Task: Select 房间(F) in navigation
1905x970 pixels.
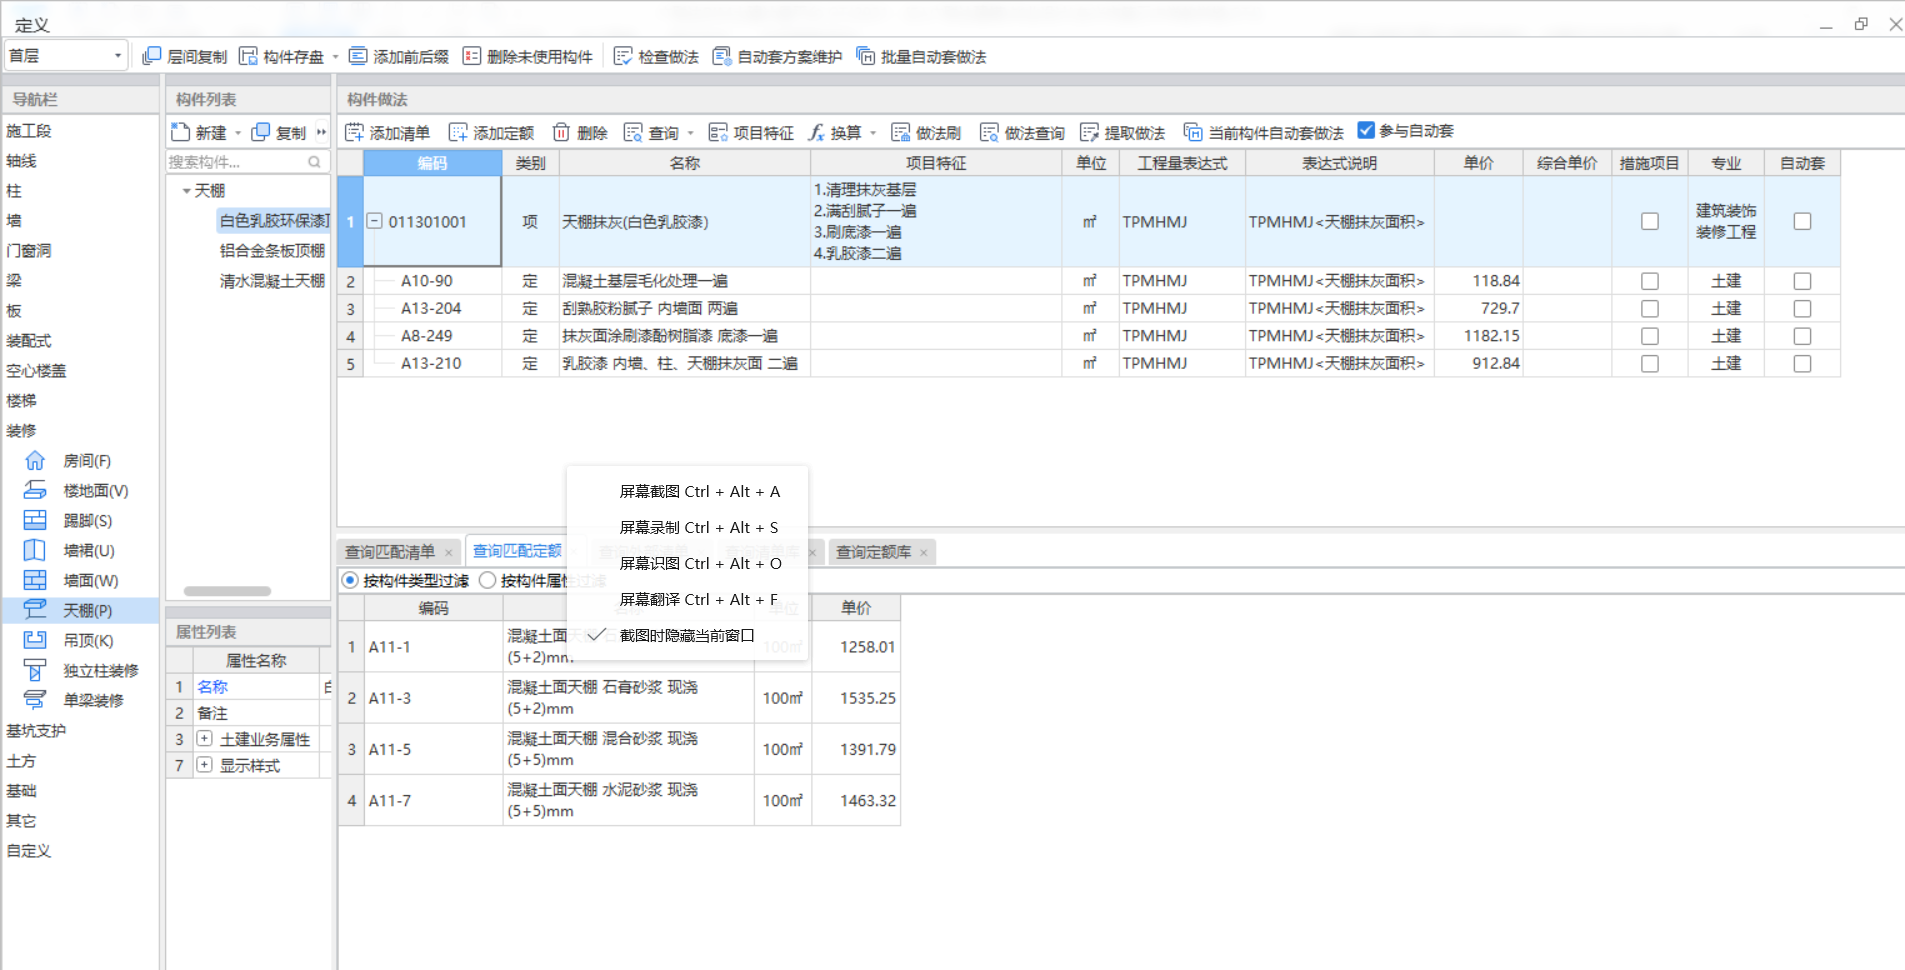Action: 88,460
